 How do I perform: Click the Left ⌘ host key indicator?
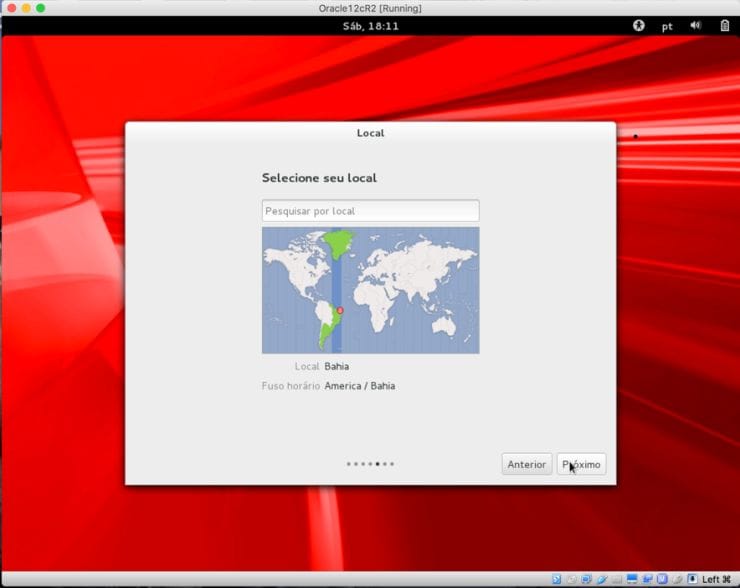pyautogui.click(x=716, y=579)
